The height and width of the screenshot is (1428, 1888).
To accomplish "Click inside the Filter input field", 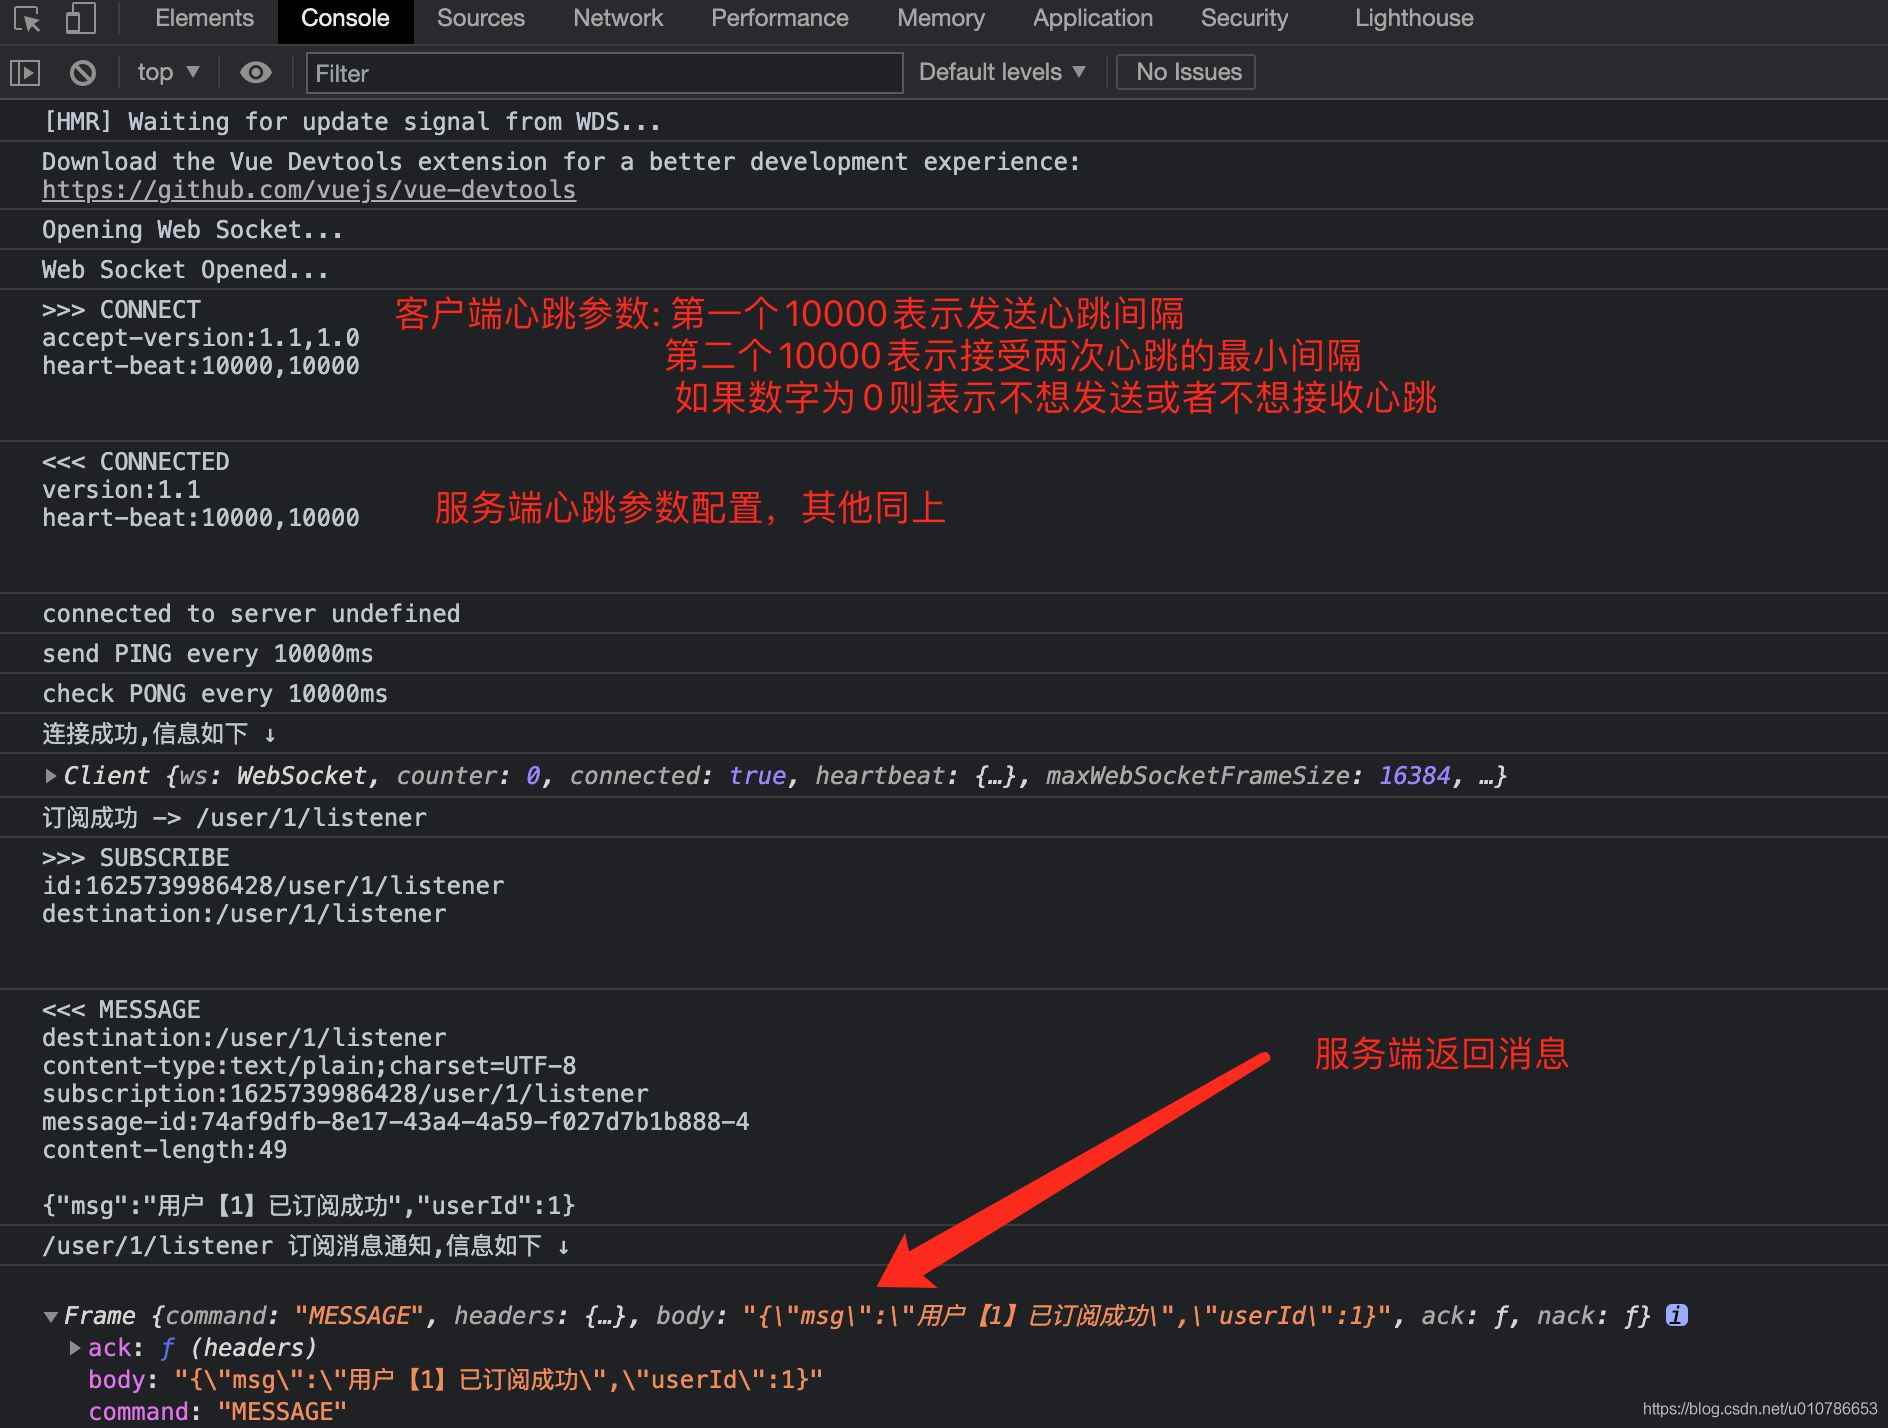I will 600,73.
